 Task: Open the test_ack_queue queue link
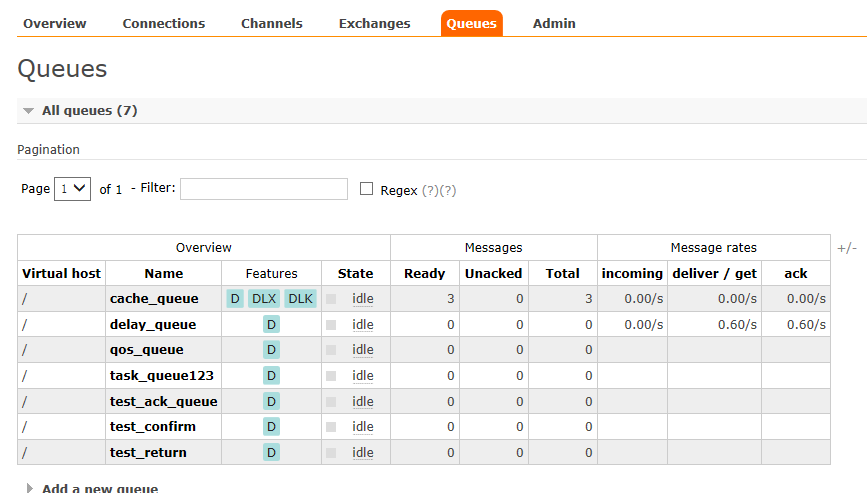[x=163, y=402]
